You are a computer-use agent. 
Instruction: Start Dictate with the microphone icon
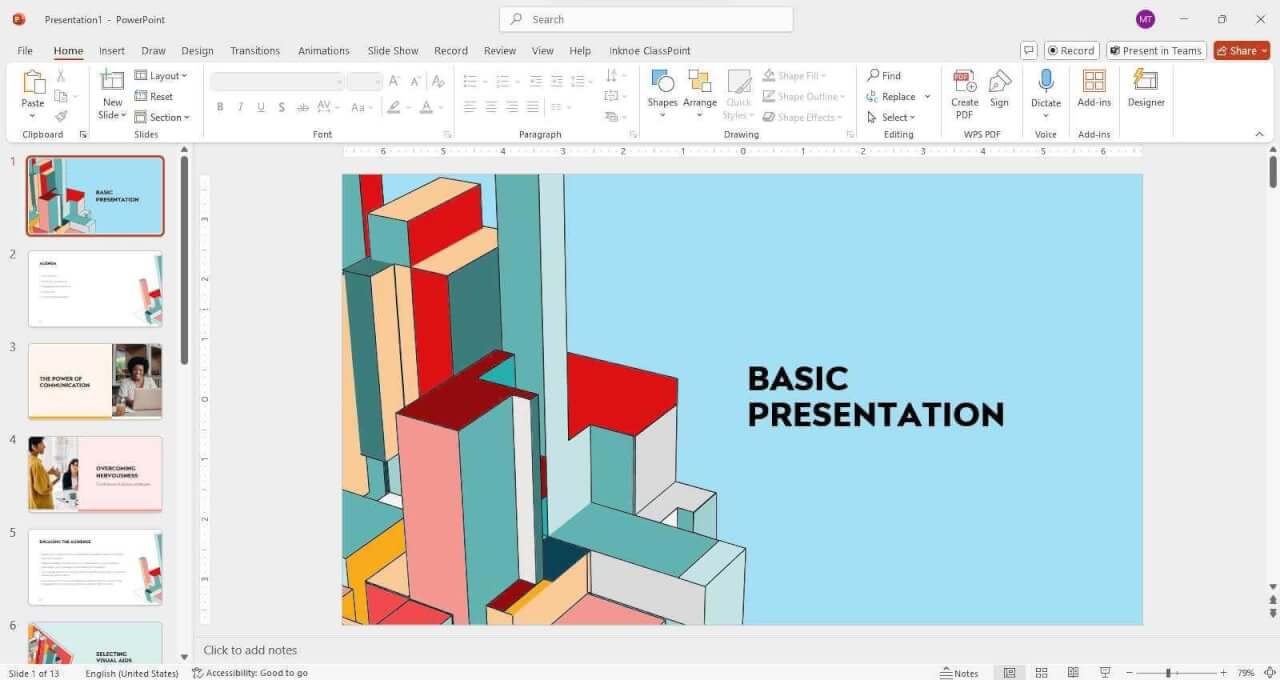1046,82
